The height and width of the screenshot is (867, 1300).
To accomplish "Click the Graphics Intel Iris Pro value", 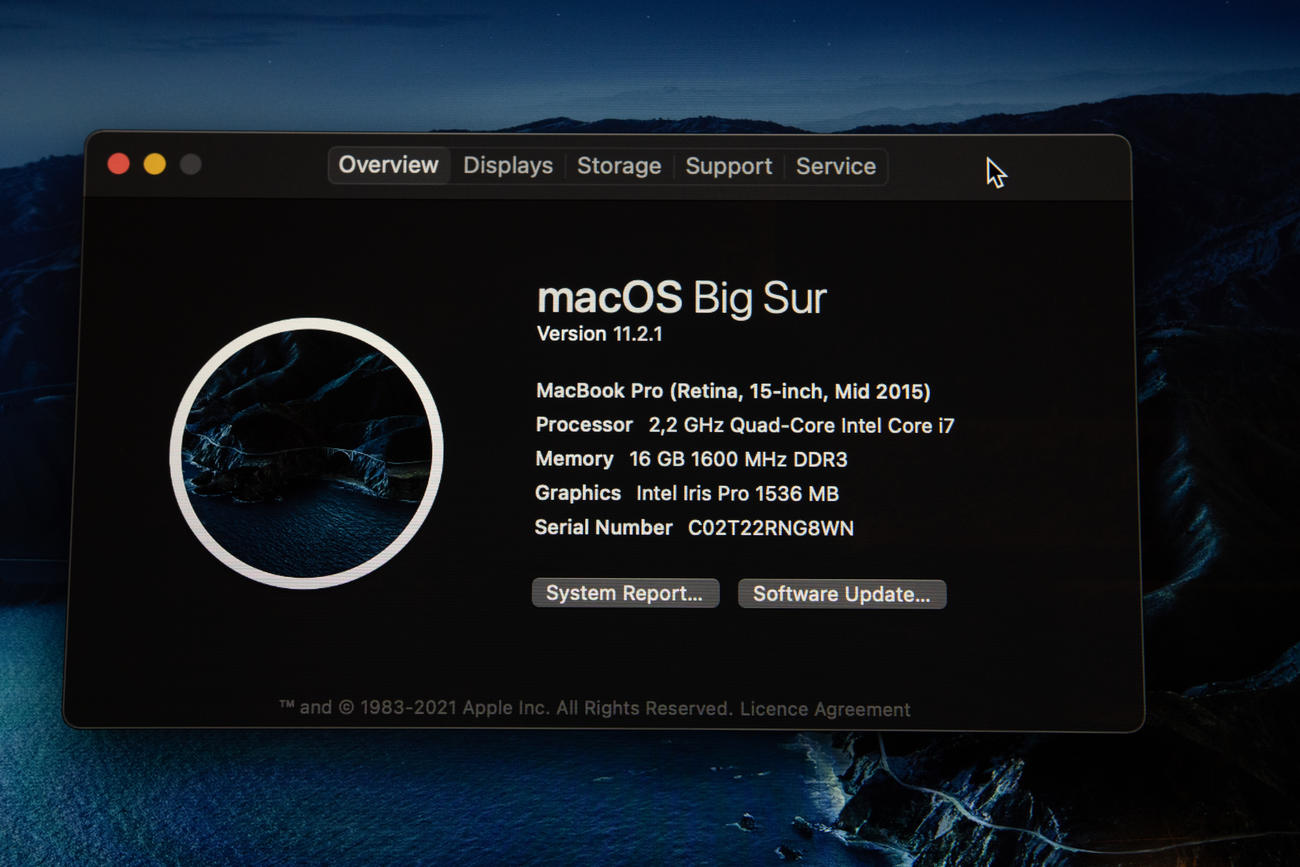I will pyautogui.click(x=737, y=493).
